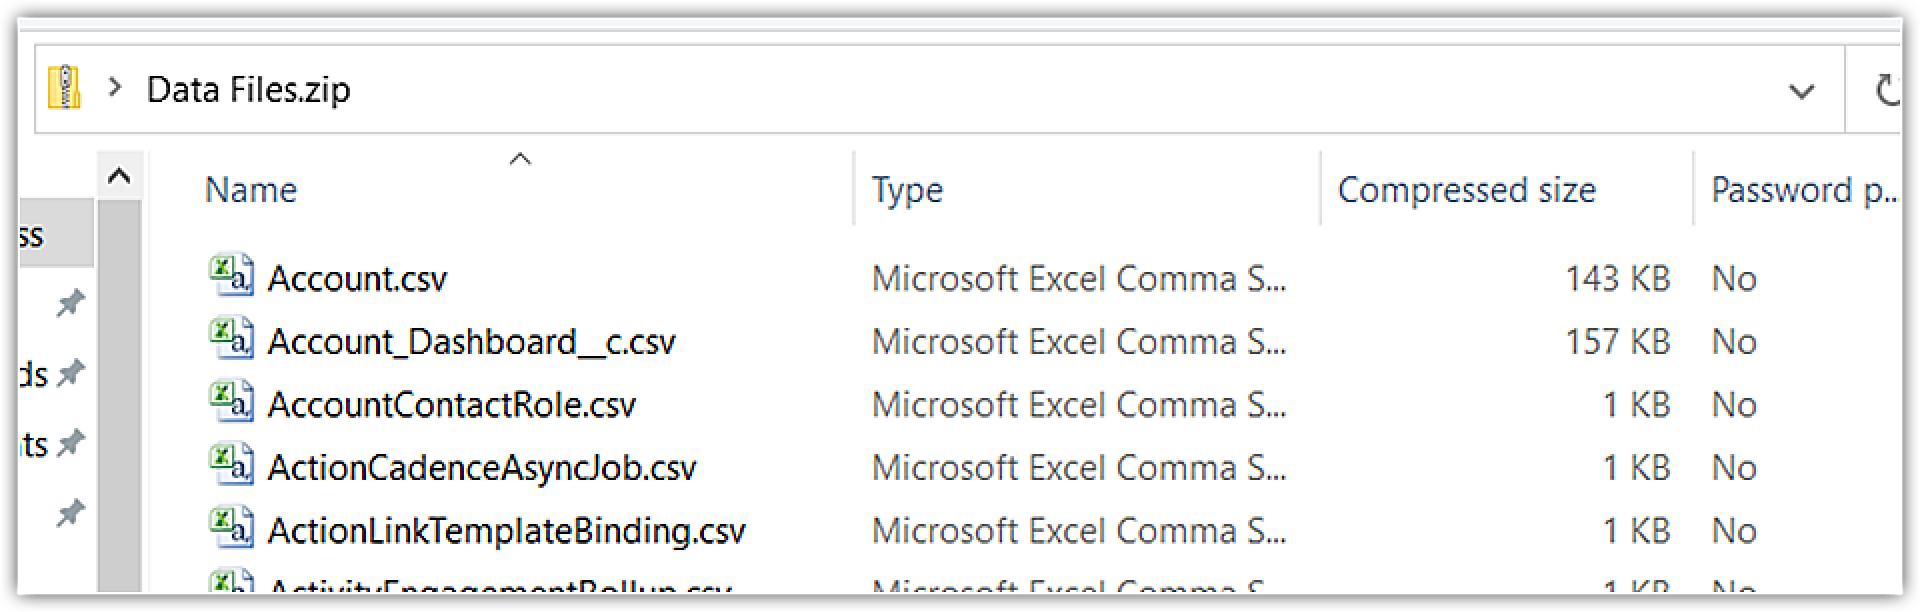Sort files by Name column header
Viewport: 1920px width, 612px height.
[251, 190]
